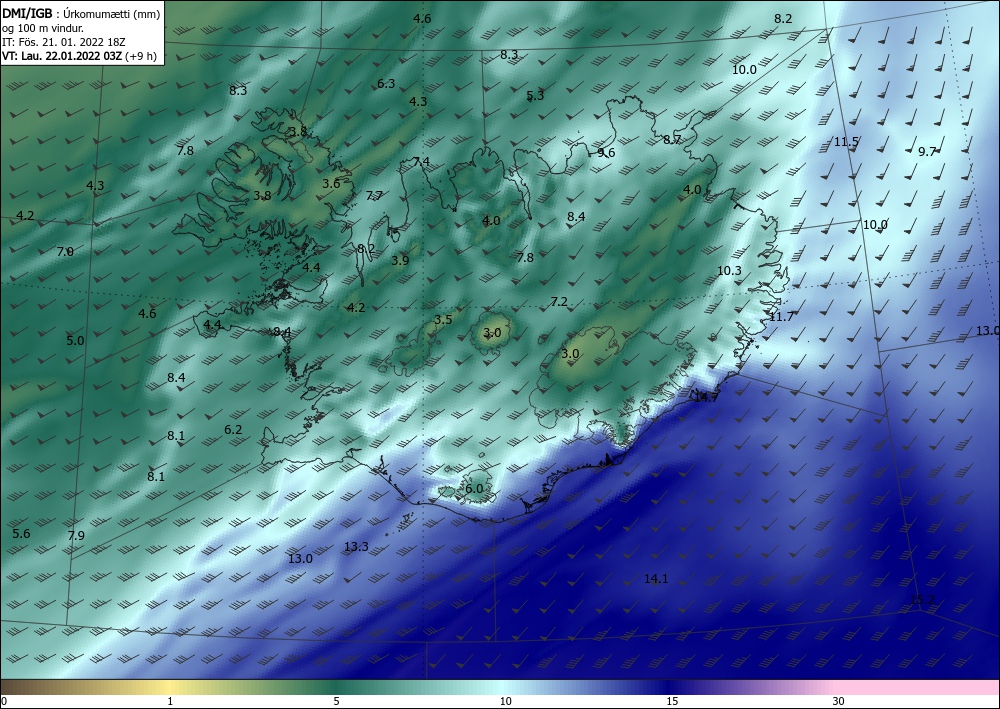The width and height of the screenshot is (1000, 709).
Task: Click the 14.7 value on the coast
Action: pyautogui.click(x=707, y=397)
